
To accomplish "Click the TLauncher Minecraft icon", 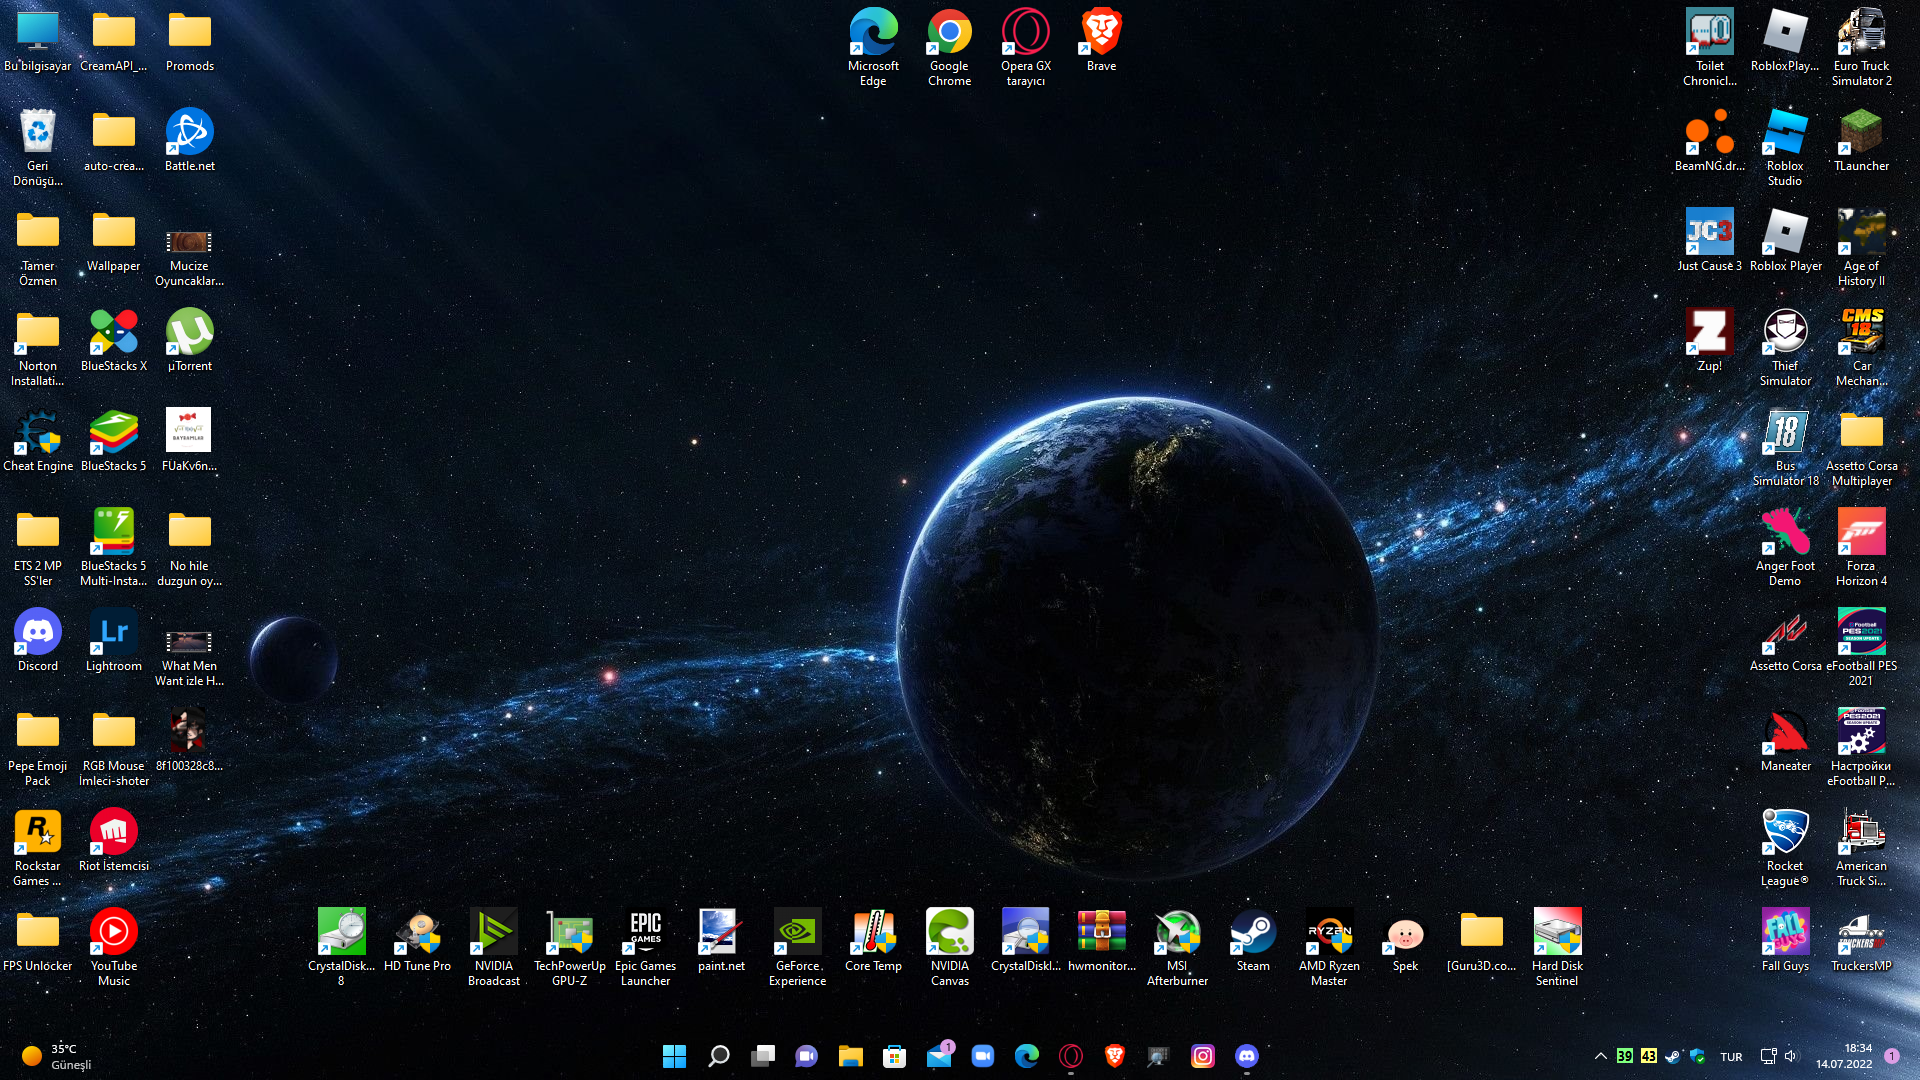I will pyautogui.click(x=1861, y=140).
